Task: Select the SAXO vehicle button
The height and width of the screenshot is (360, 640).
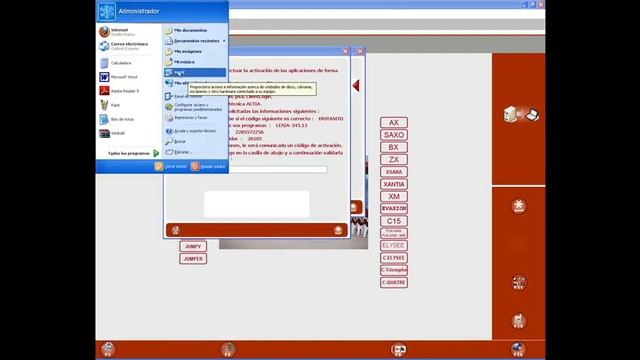Action: point(393,135)
